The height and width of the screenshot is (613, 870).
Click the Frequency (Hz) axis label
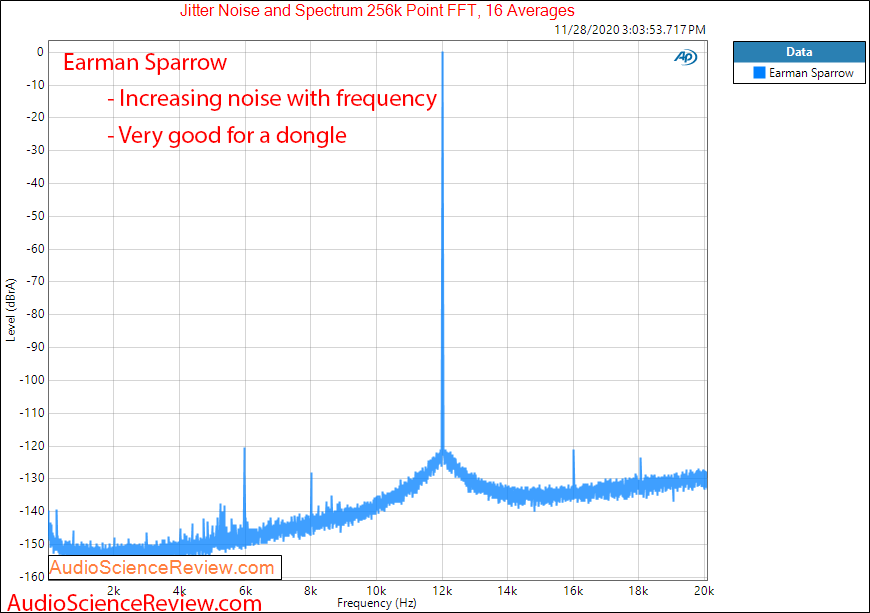point(377,603)
